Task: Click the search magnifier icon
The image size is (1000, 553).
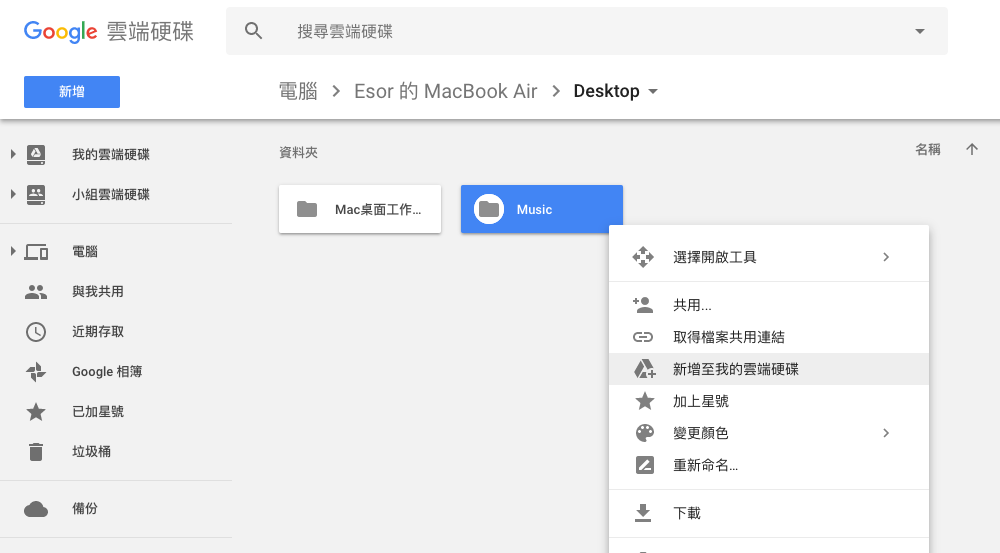Action: pyautogui.click(x=253, y=31)
